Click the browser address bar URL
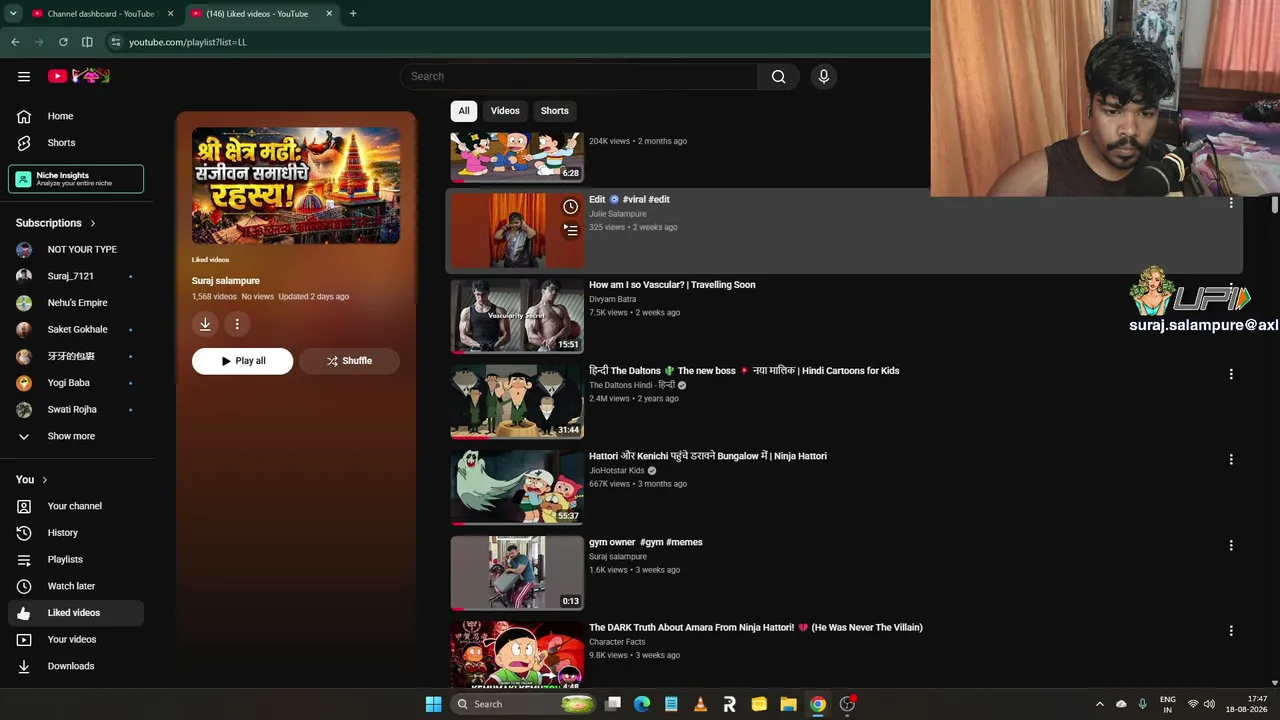 point(188,42)
